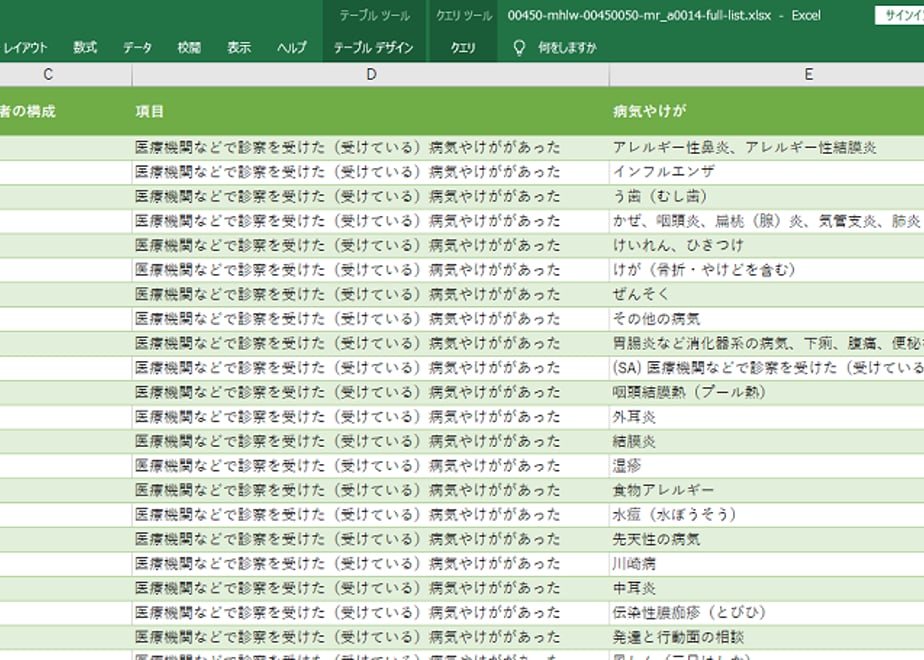Click the 病気やけが table header cell
The image size is (924, 660).
[x=767, y=111]
